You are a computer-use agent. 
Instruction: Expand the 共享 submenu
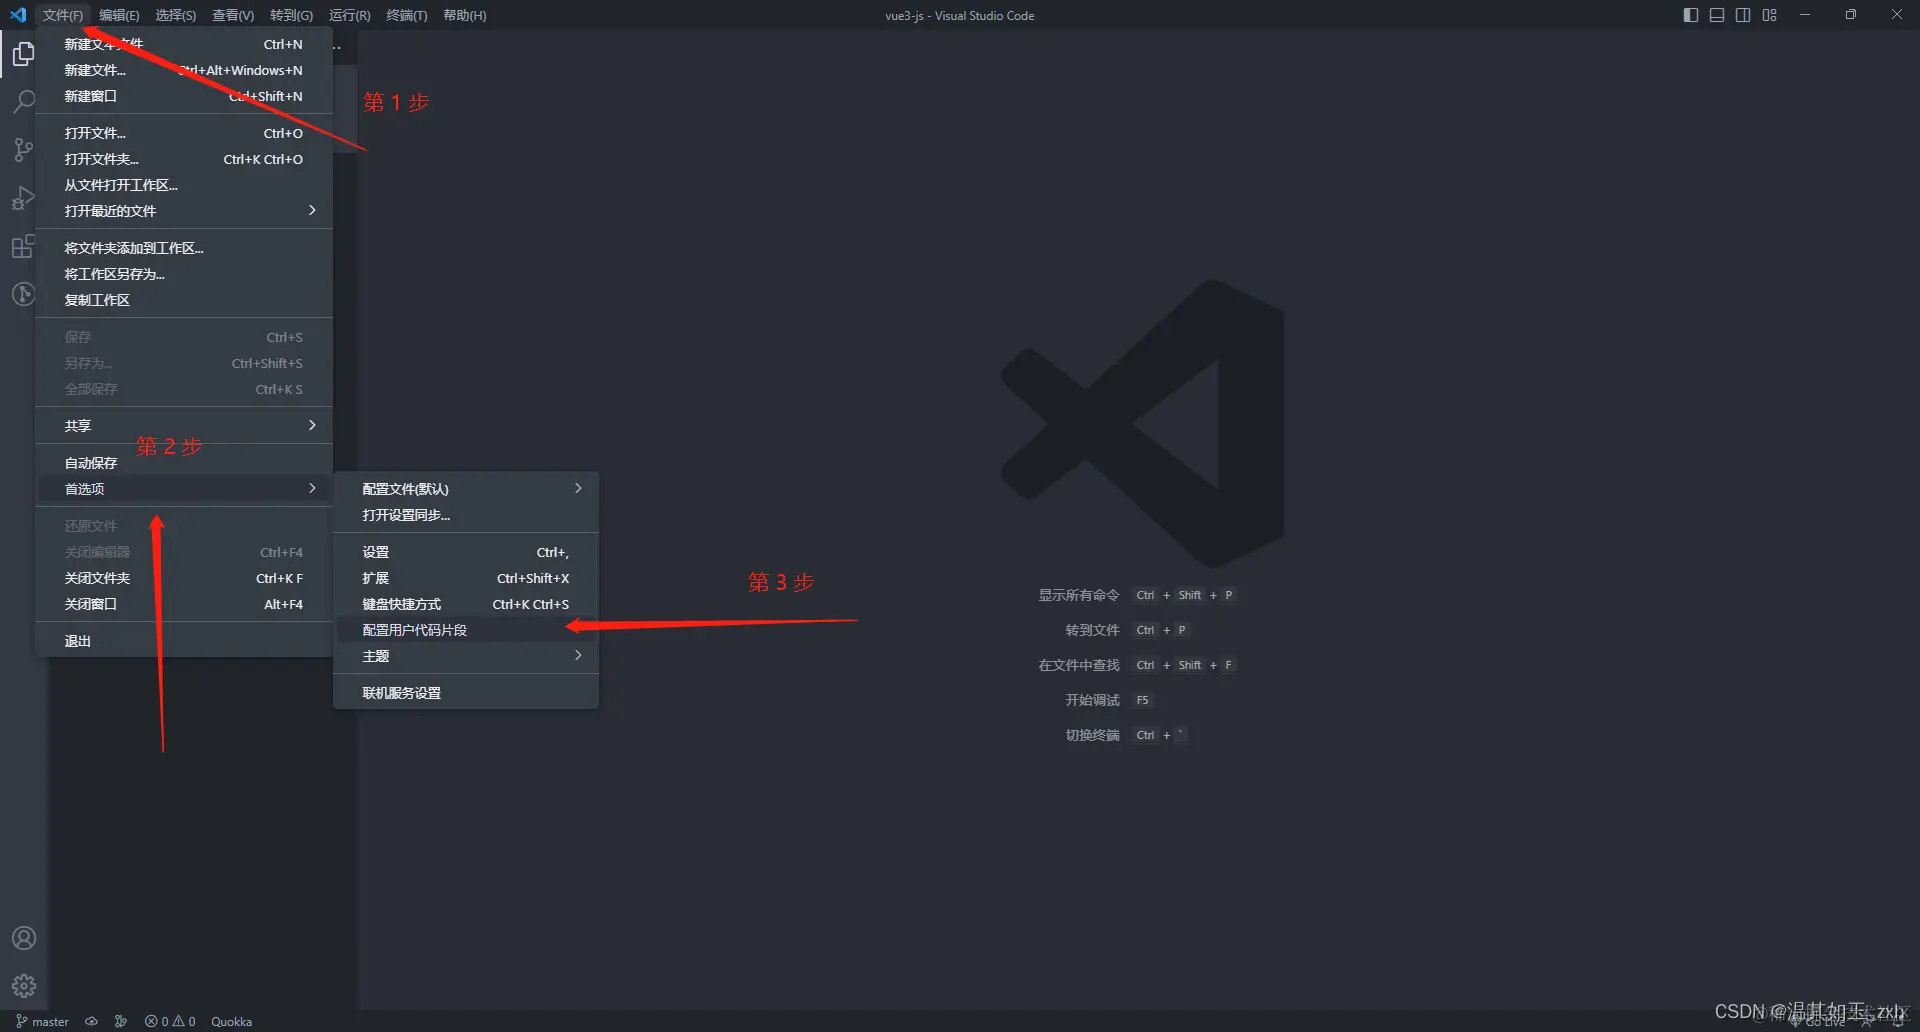click(184, 426)
